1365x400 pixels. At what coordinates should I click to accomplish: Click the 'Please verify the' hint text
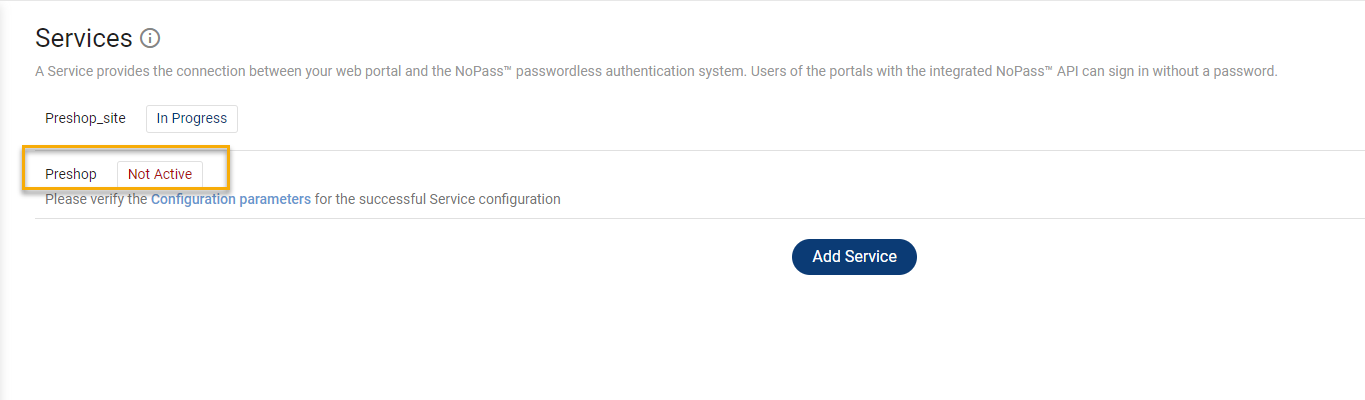96,199
